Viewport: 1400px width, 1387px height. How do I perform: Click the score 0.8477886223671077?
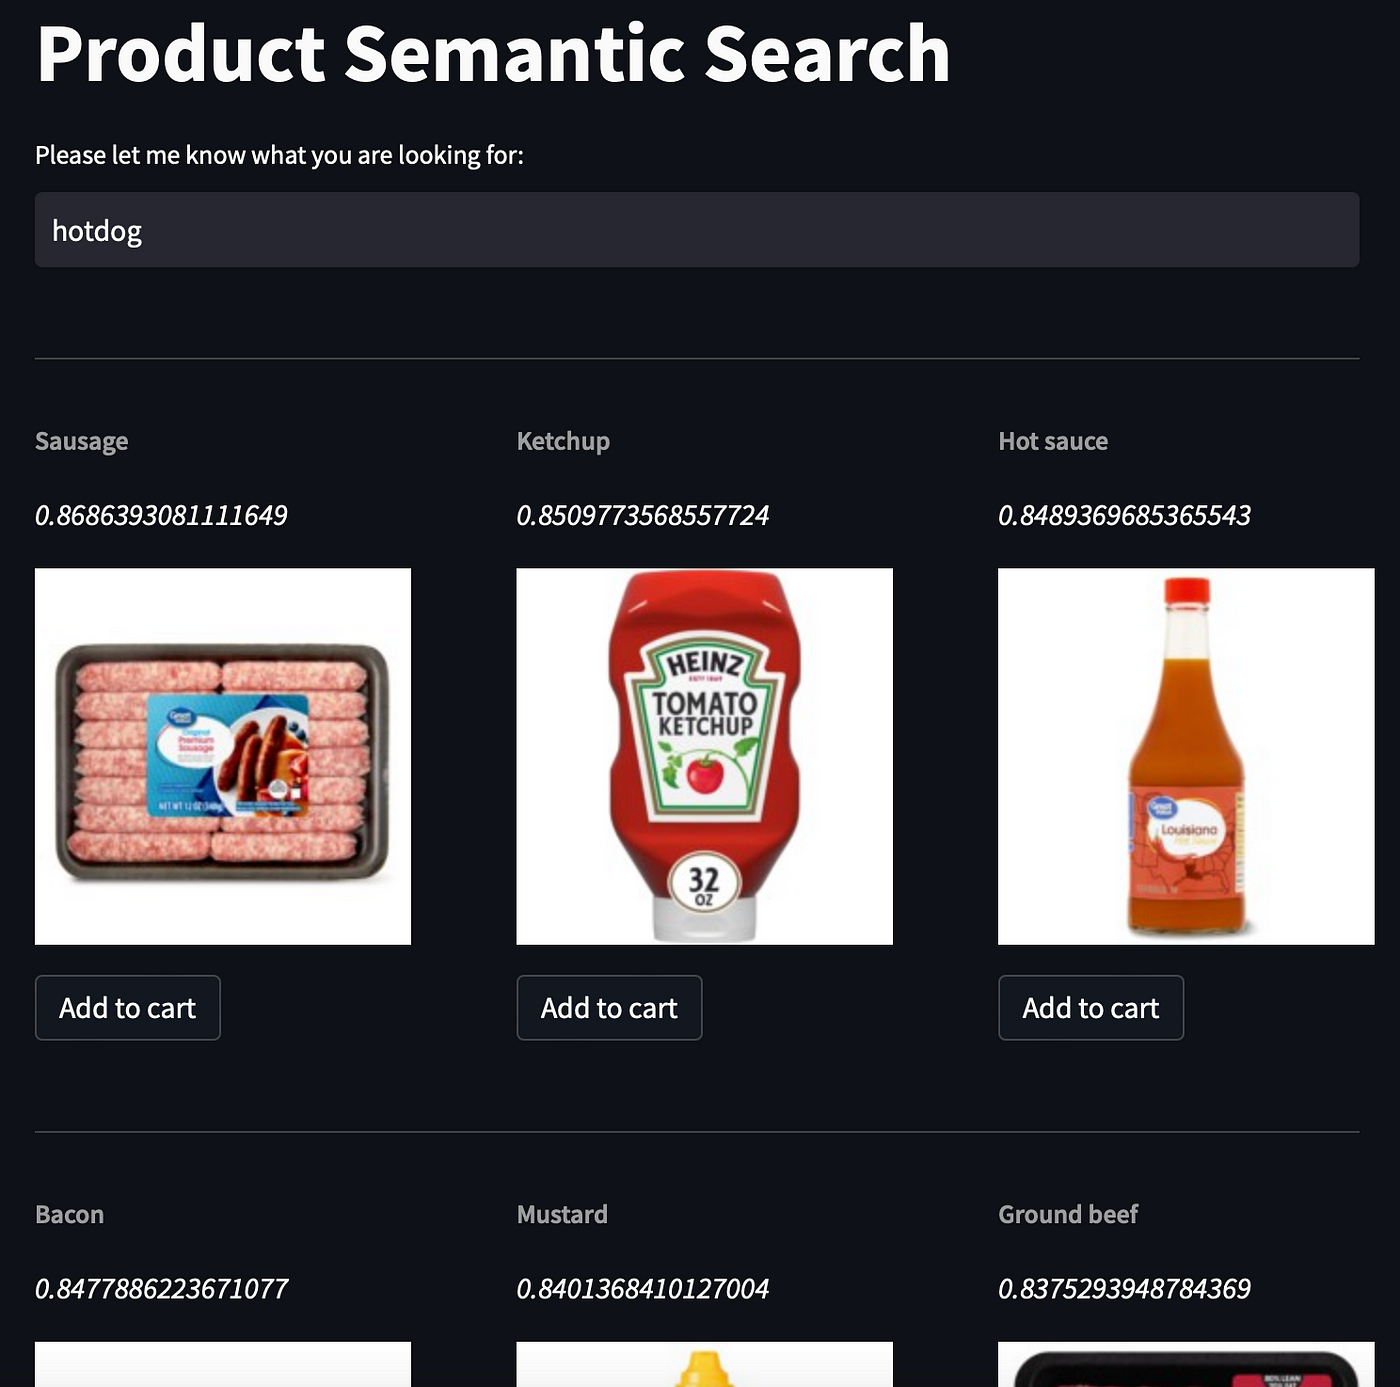click(162, 1288)
